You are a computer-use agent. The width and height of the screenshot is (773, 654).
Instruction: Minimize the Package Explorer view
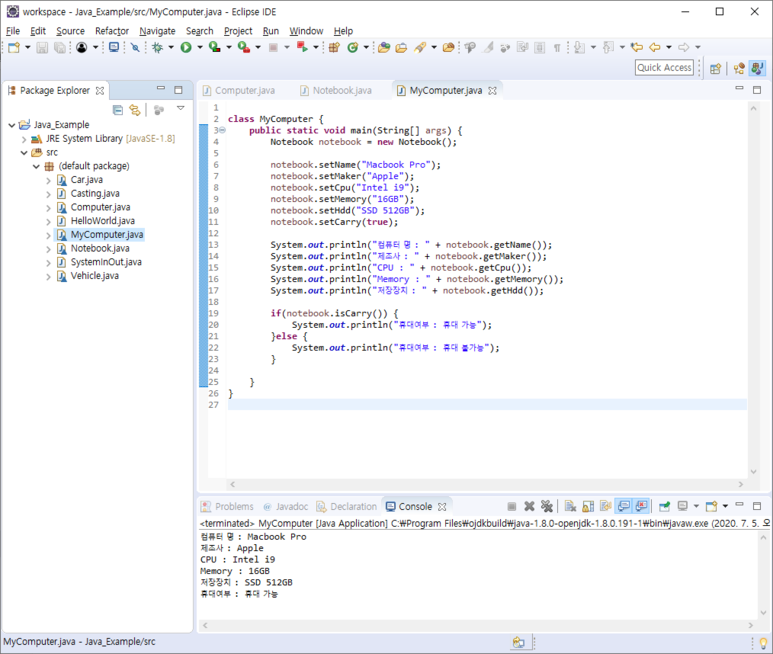(x=161, y=88)
